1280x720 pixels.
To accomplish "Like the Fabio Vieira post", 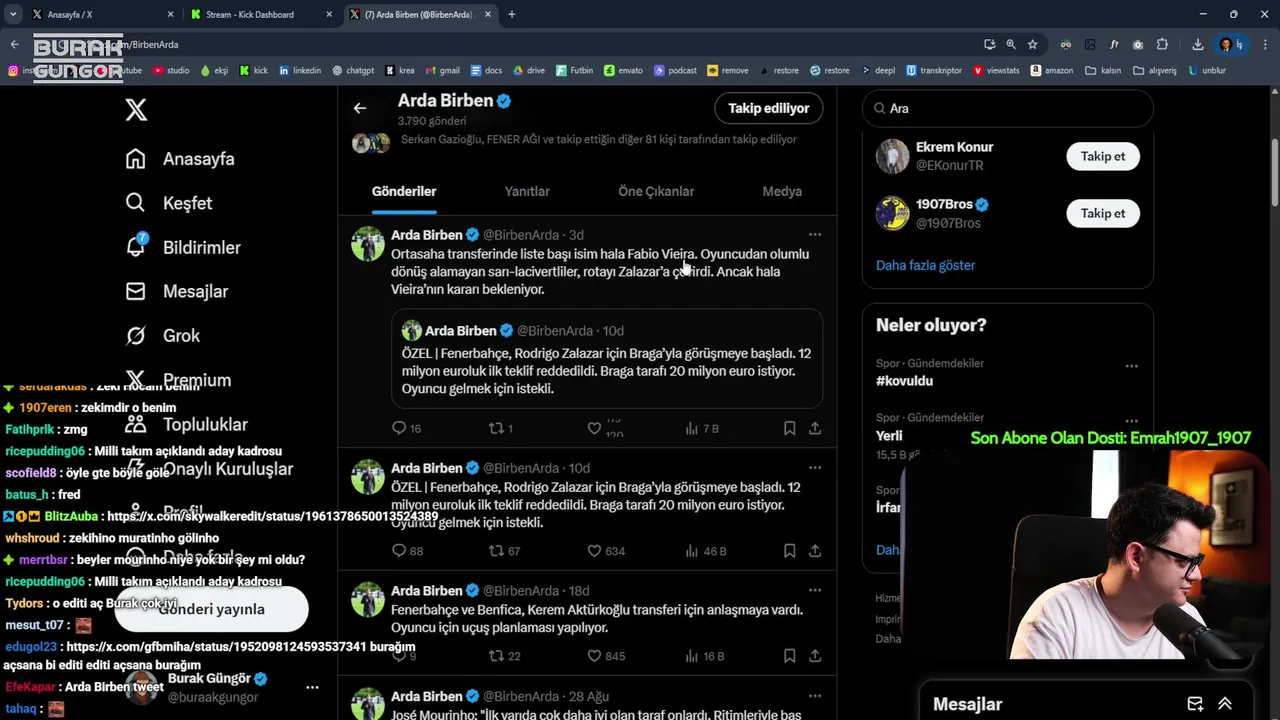I will 594,428.
